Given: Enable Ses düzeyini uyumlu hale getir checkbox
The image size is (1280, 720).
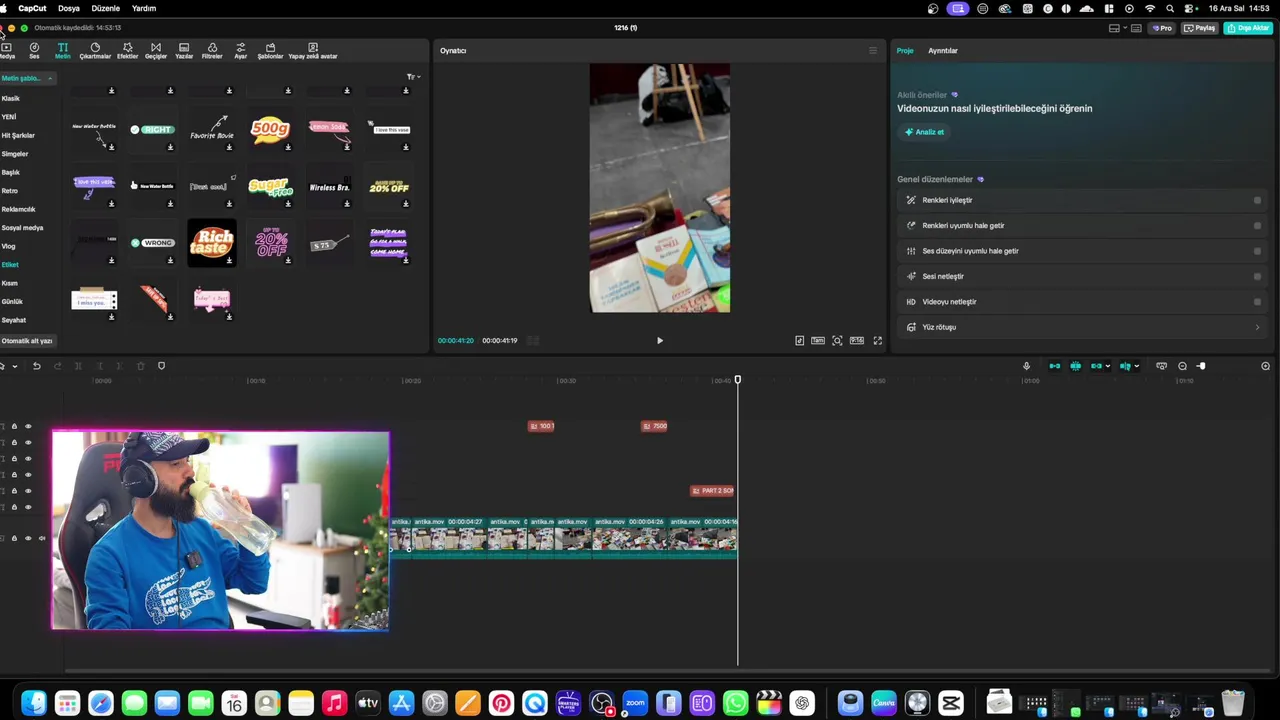Looking at the screenshot, I should coord(1257,251).
